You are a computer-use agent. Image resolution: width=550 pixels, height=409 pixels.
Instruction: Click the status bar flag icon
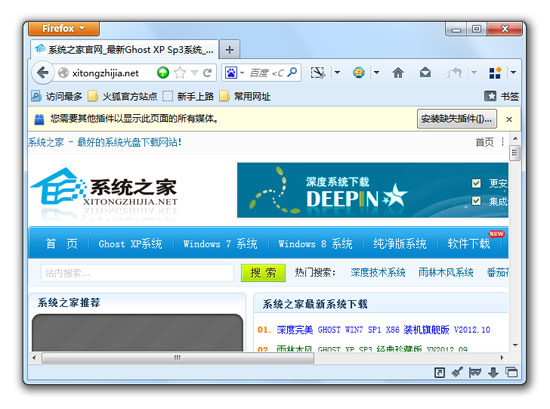click(475, 372)
